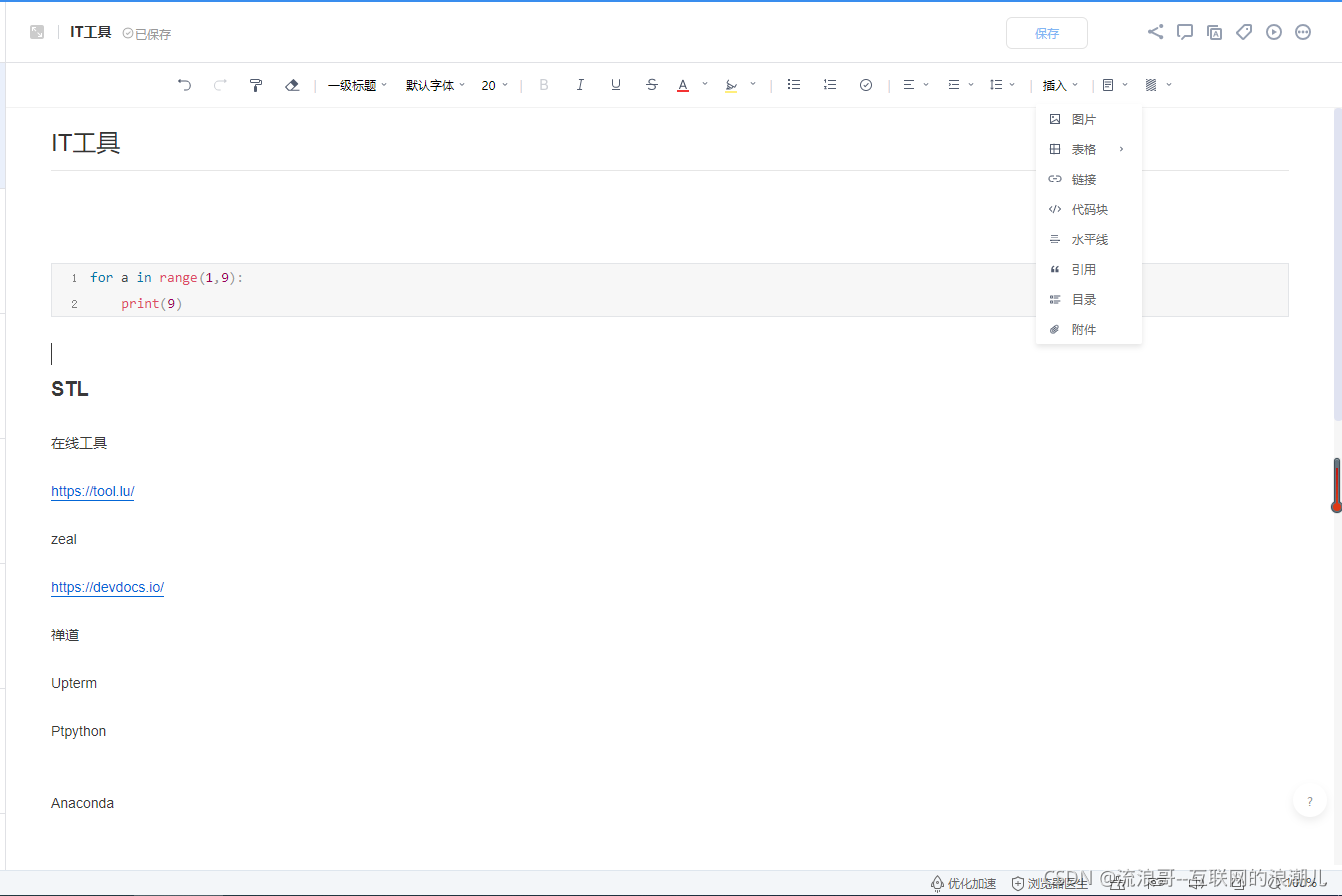1342x896 pixels.
Task: Click the IT工具 title in header
Action: click(91, 32)
